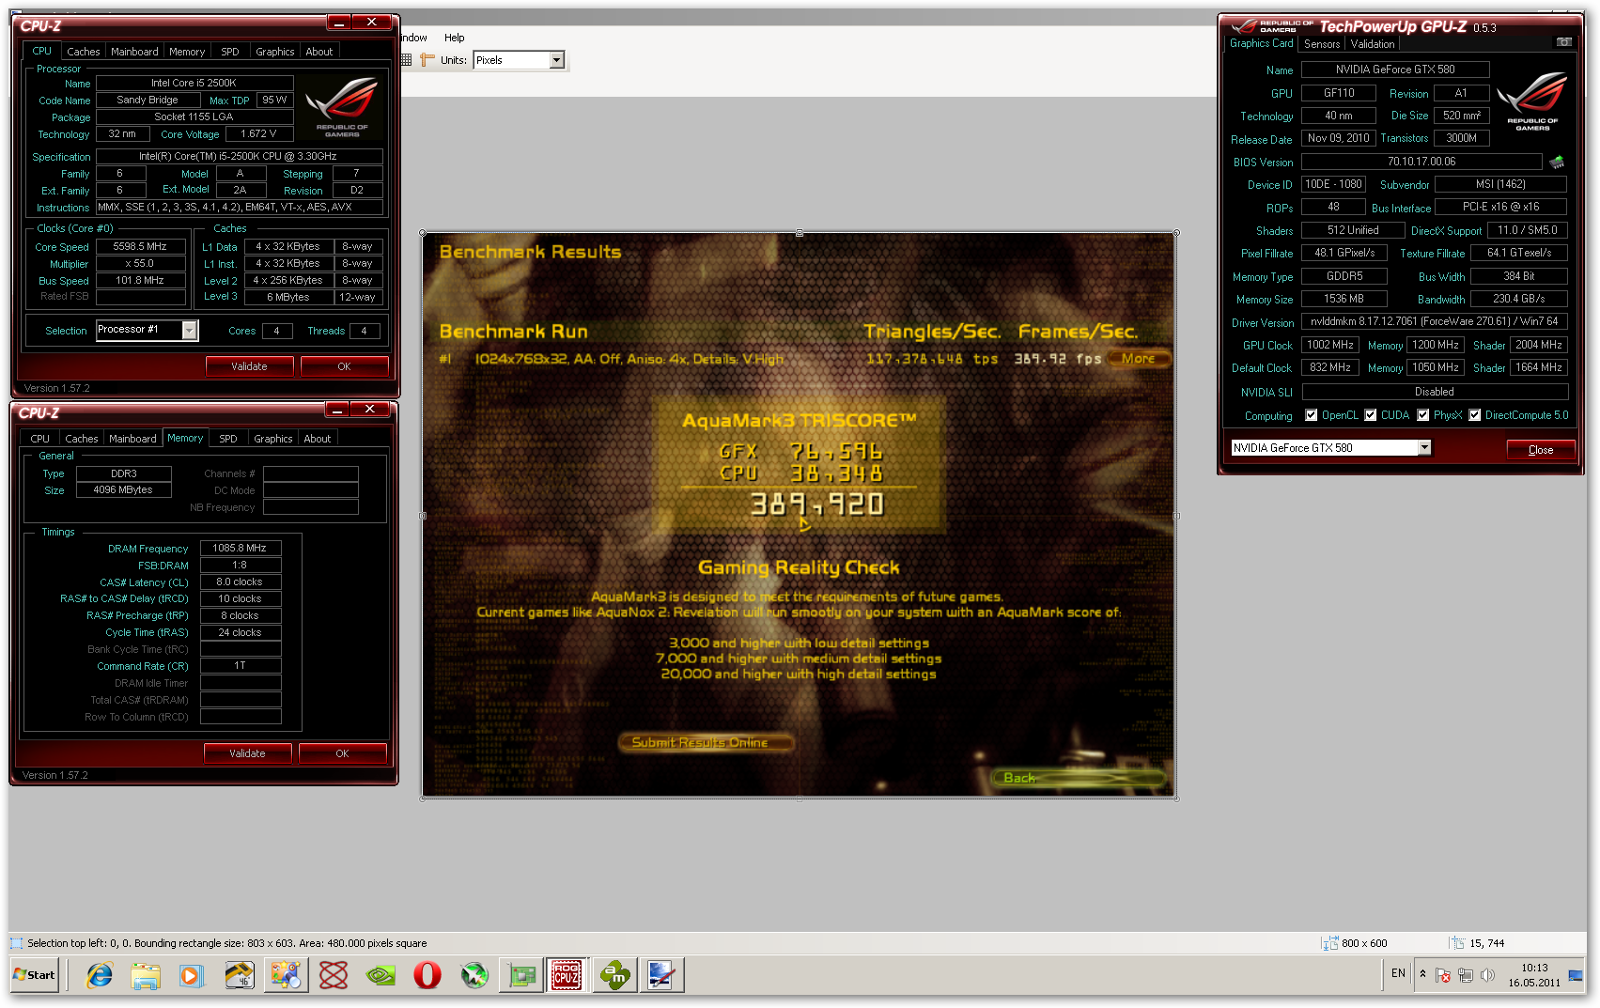The image size is (1600, 1008).
Task: Click the EN language indicator
Action: tap(1398, 973)
